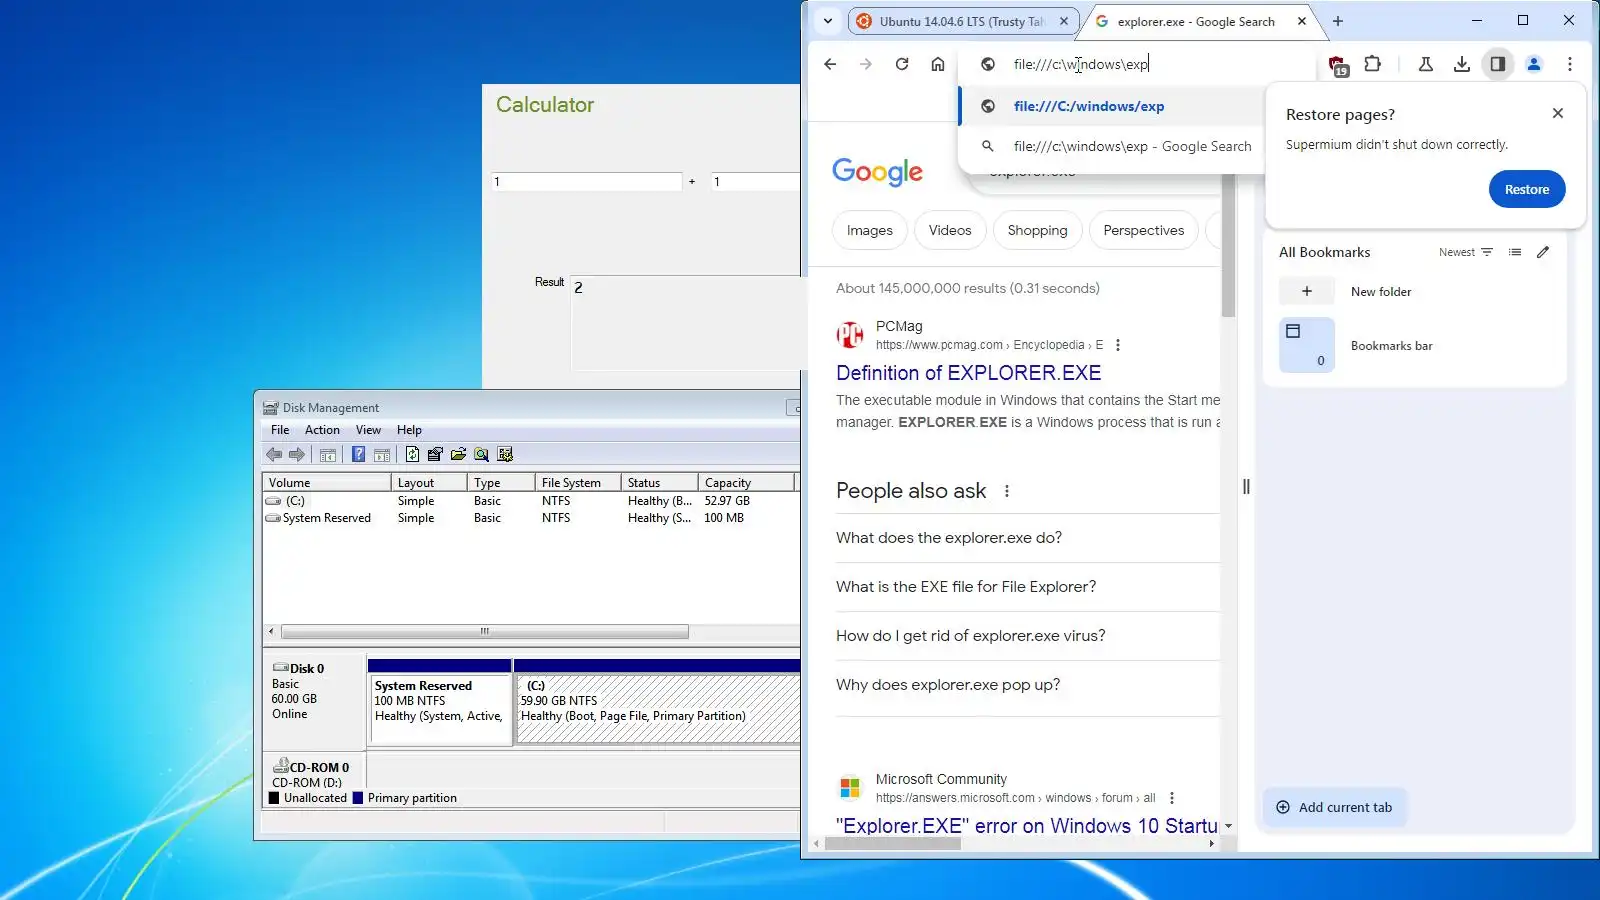The height and width of the screenshot is (900, 1600).
Task: Open the flask-shaped labs icon in browser toolbar
Action: (1426, 64)
